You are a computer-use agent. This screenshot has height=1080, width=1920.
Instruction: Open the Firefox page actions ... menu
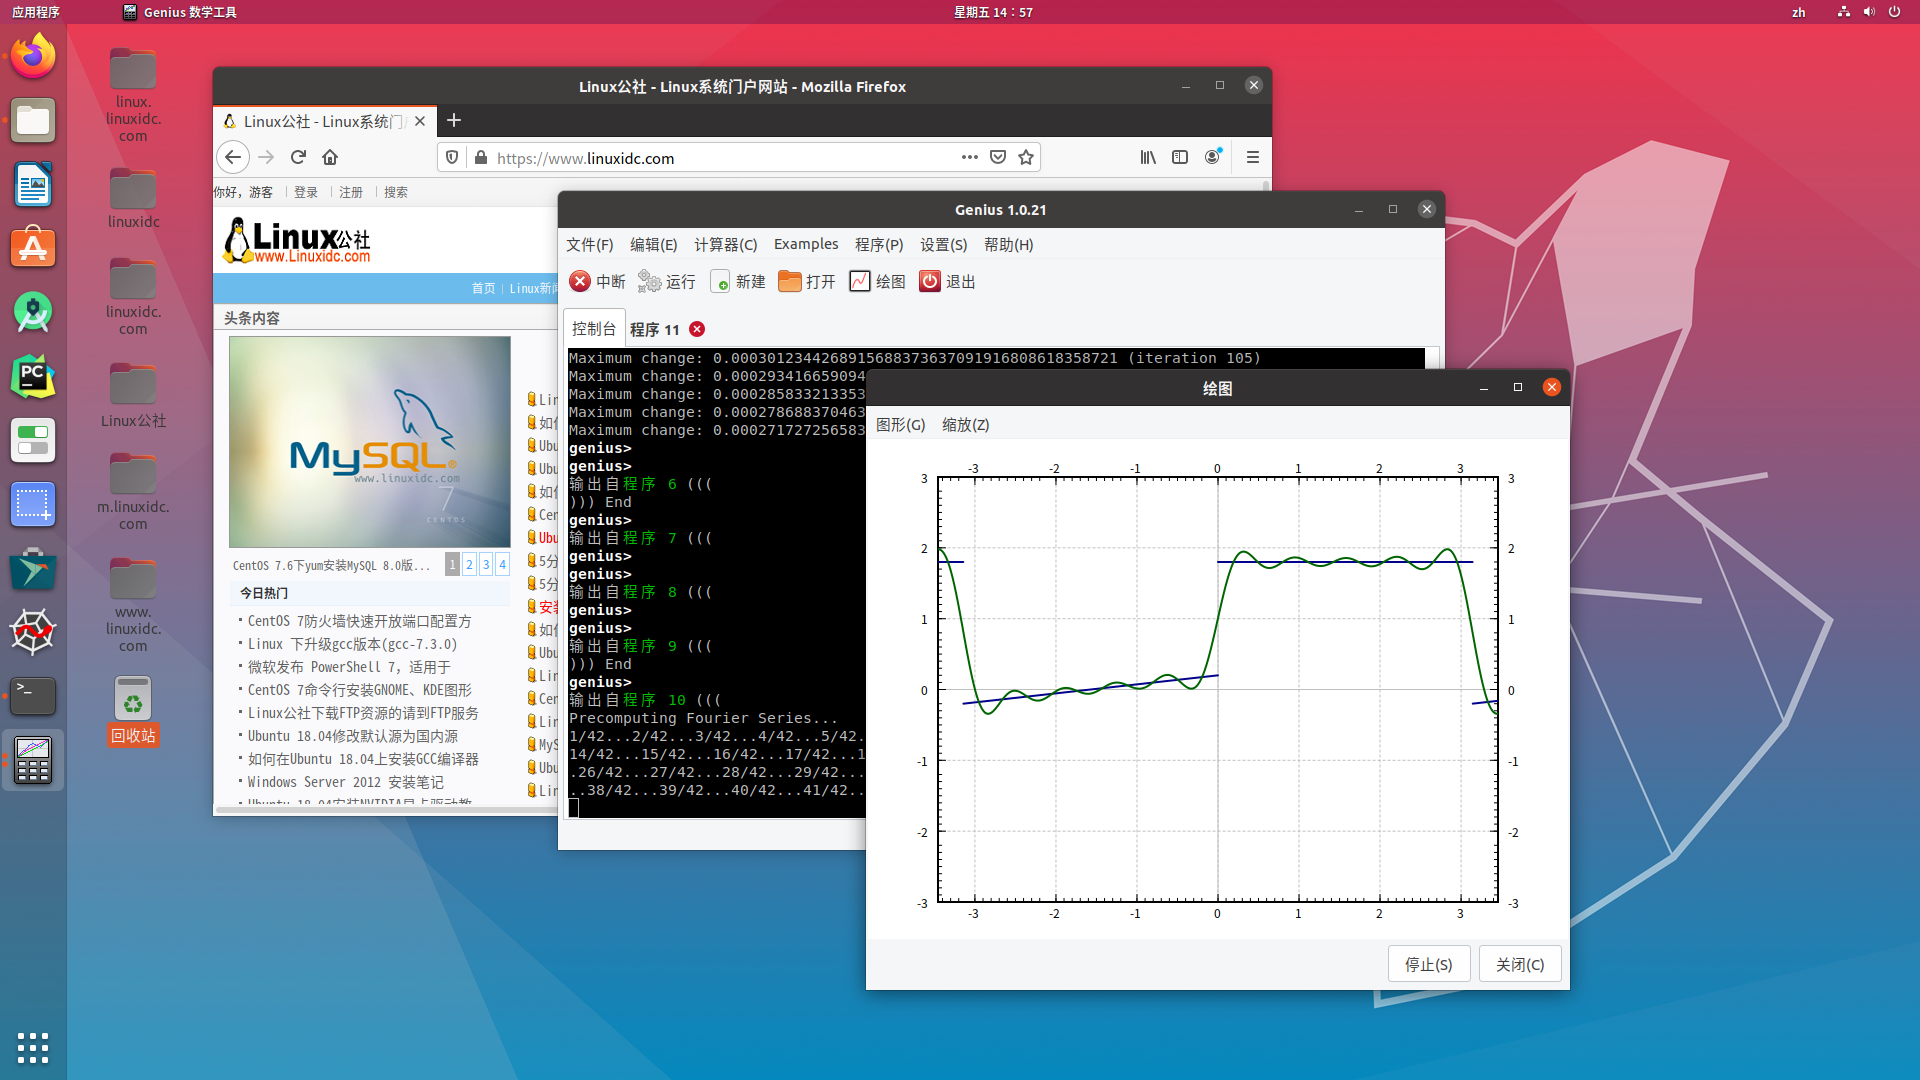point(969,157)
